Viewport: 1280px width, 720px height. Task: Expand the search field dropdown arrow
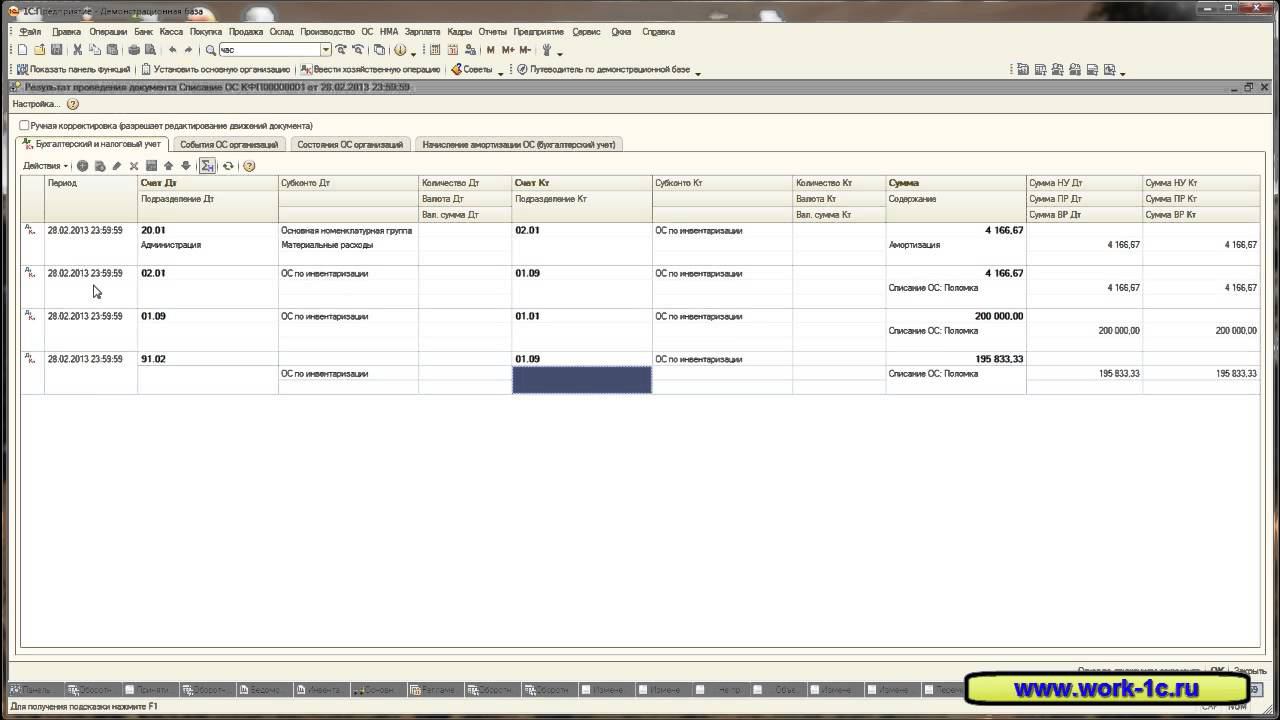tap(326, 50)
